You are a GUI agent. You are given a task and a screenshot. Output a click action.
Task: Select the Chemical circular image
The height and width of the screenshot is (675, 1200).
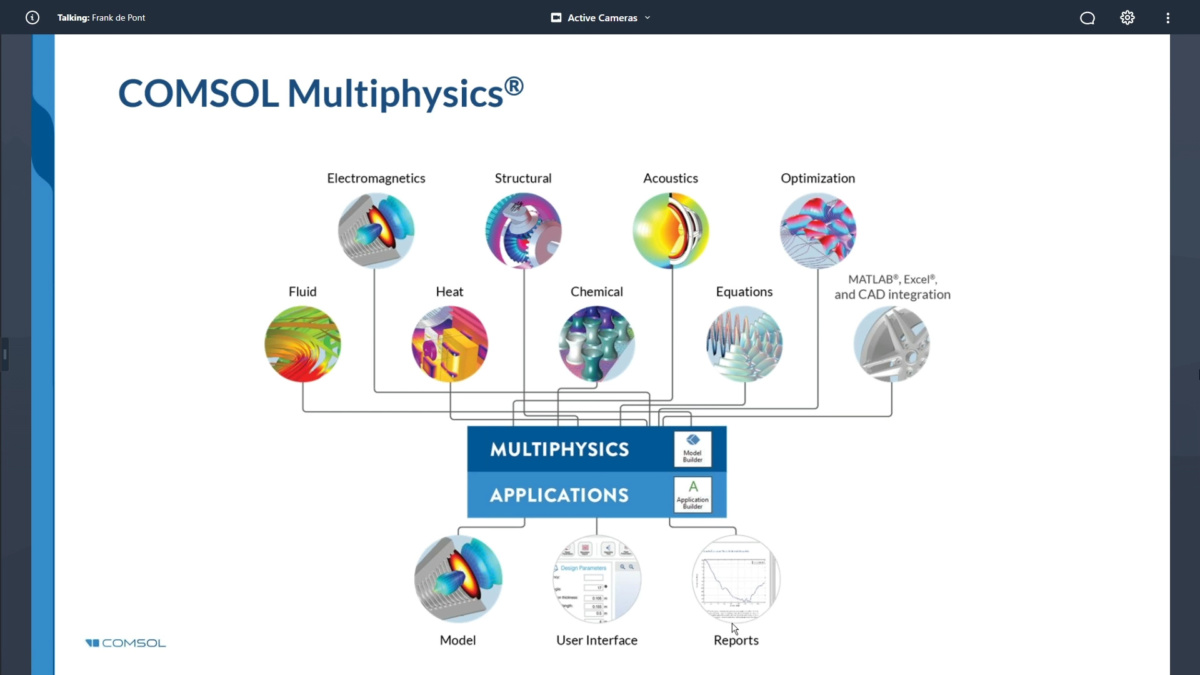[x=597, y=344]
